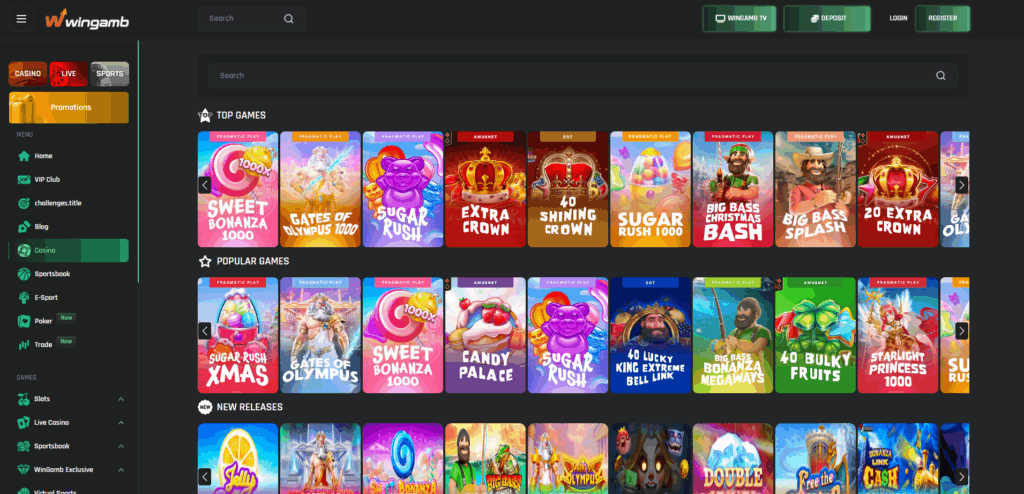This screenshot has width=1024, height=494.
Task: Open the hamburger menu icon
Action: click(21, 19)
